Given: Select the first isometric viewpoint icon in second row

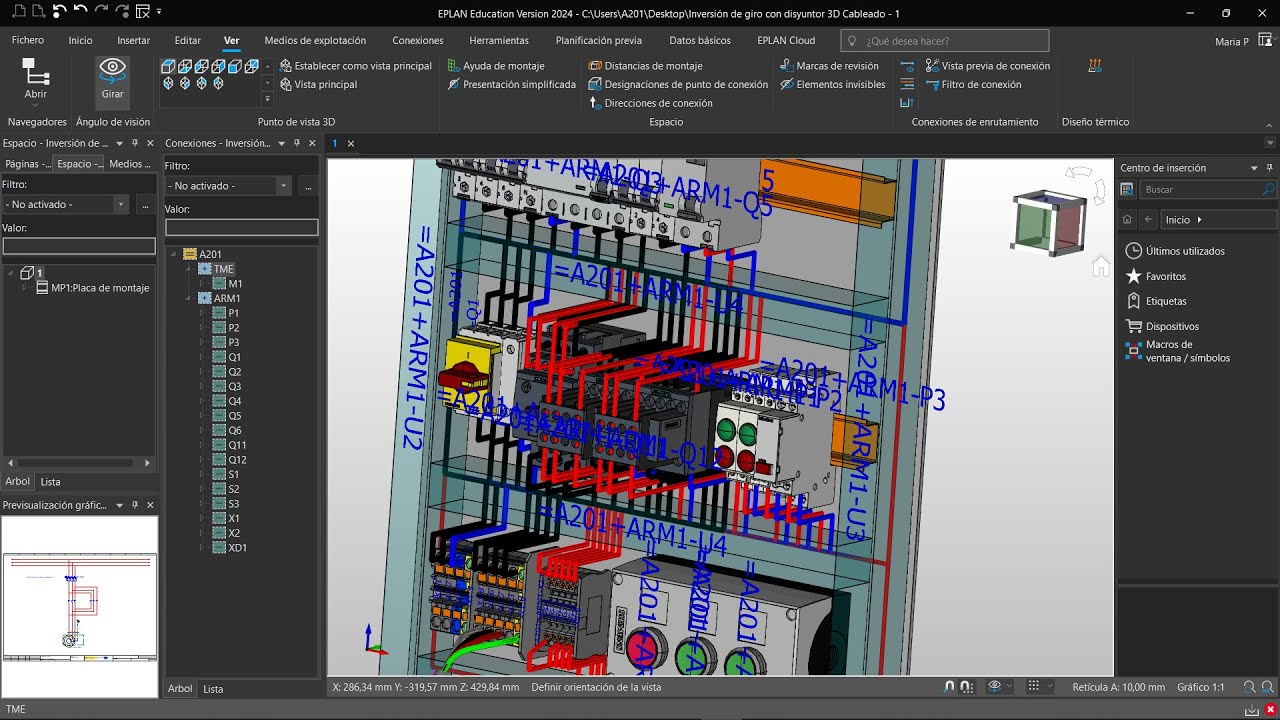Looking at the screenshot, I should click(x=168, y=84).
